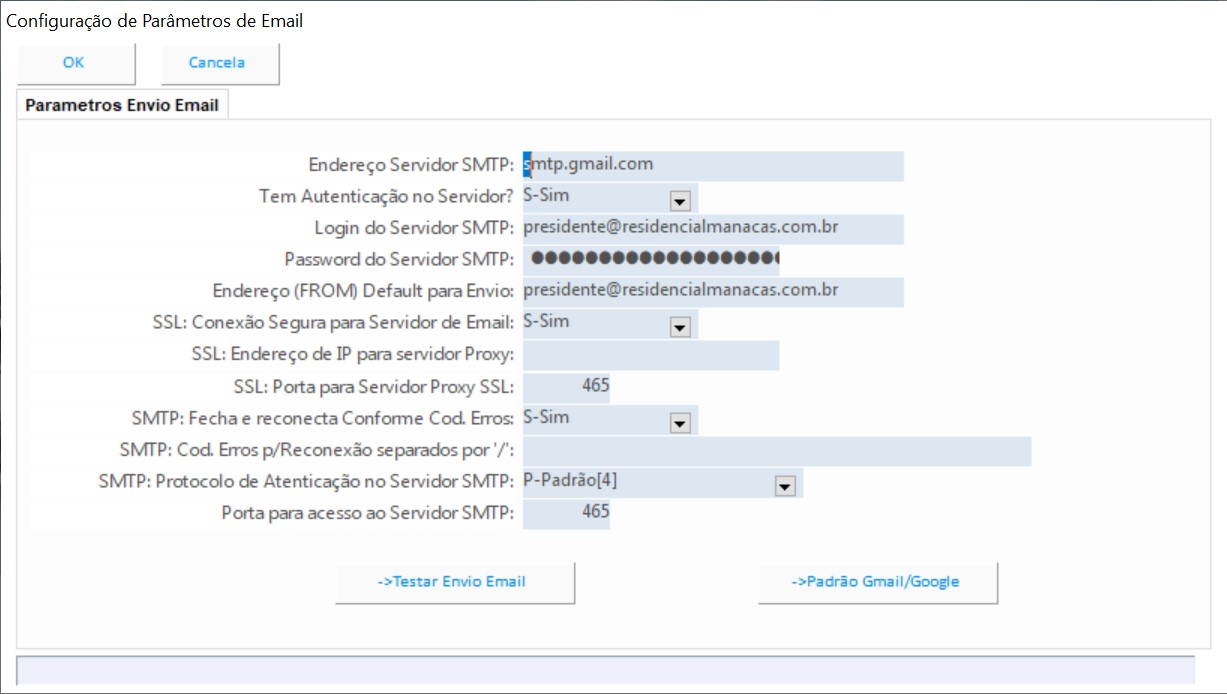
Task: Select the Parametros Envio Email tab
Action: (x=122, y=105)
